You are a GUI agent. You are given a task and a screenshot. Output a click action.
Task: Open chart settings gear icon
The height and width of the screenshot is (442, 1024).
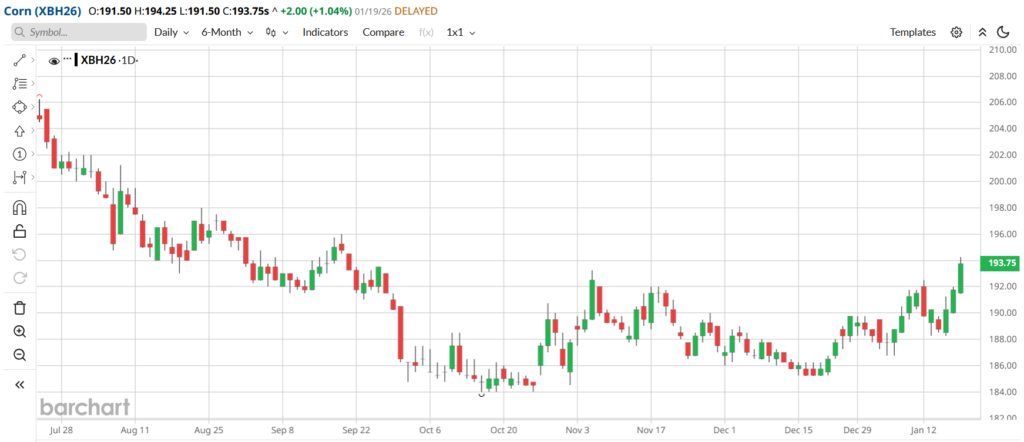tap(956, 32)
